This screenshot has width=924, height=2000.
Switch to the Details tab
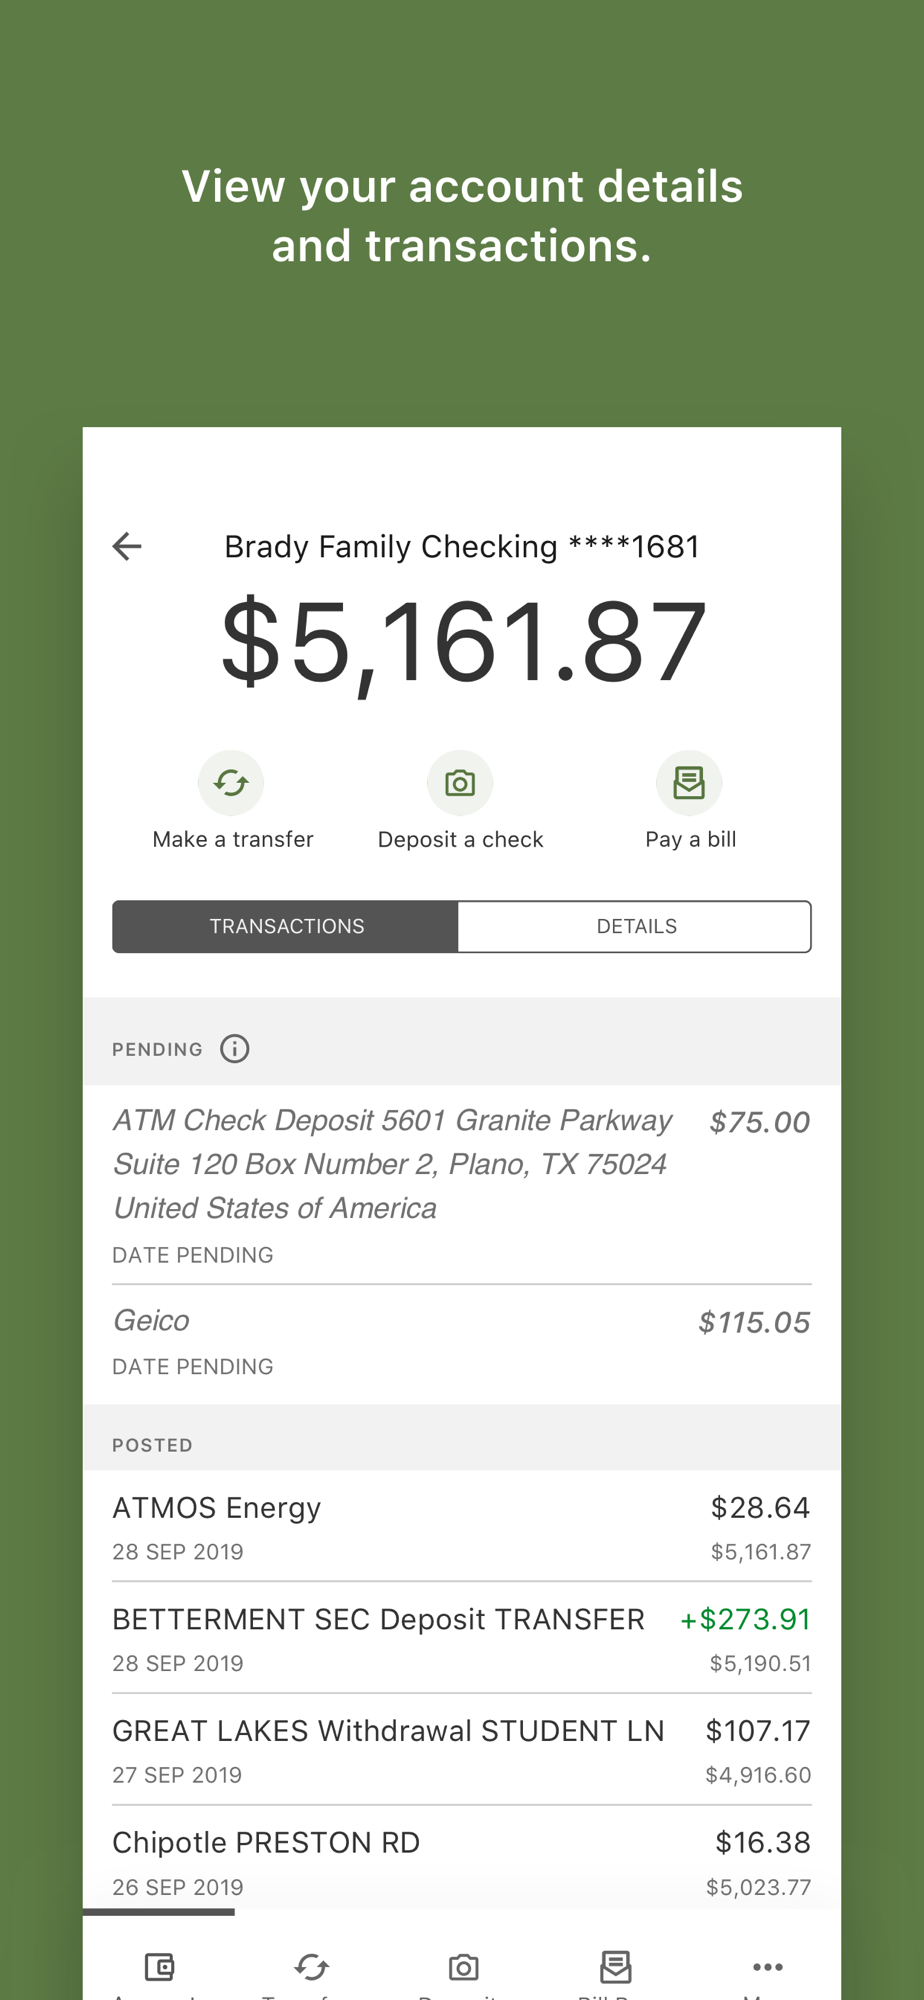pos(635,926)
